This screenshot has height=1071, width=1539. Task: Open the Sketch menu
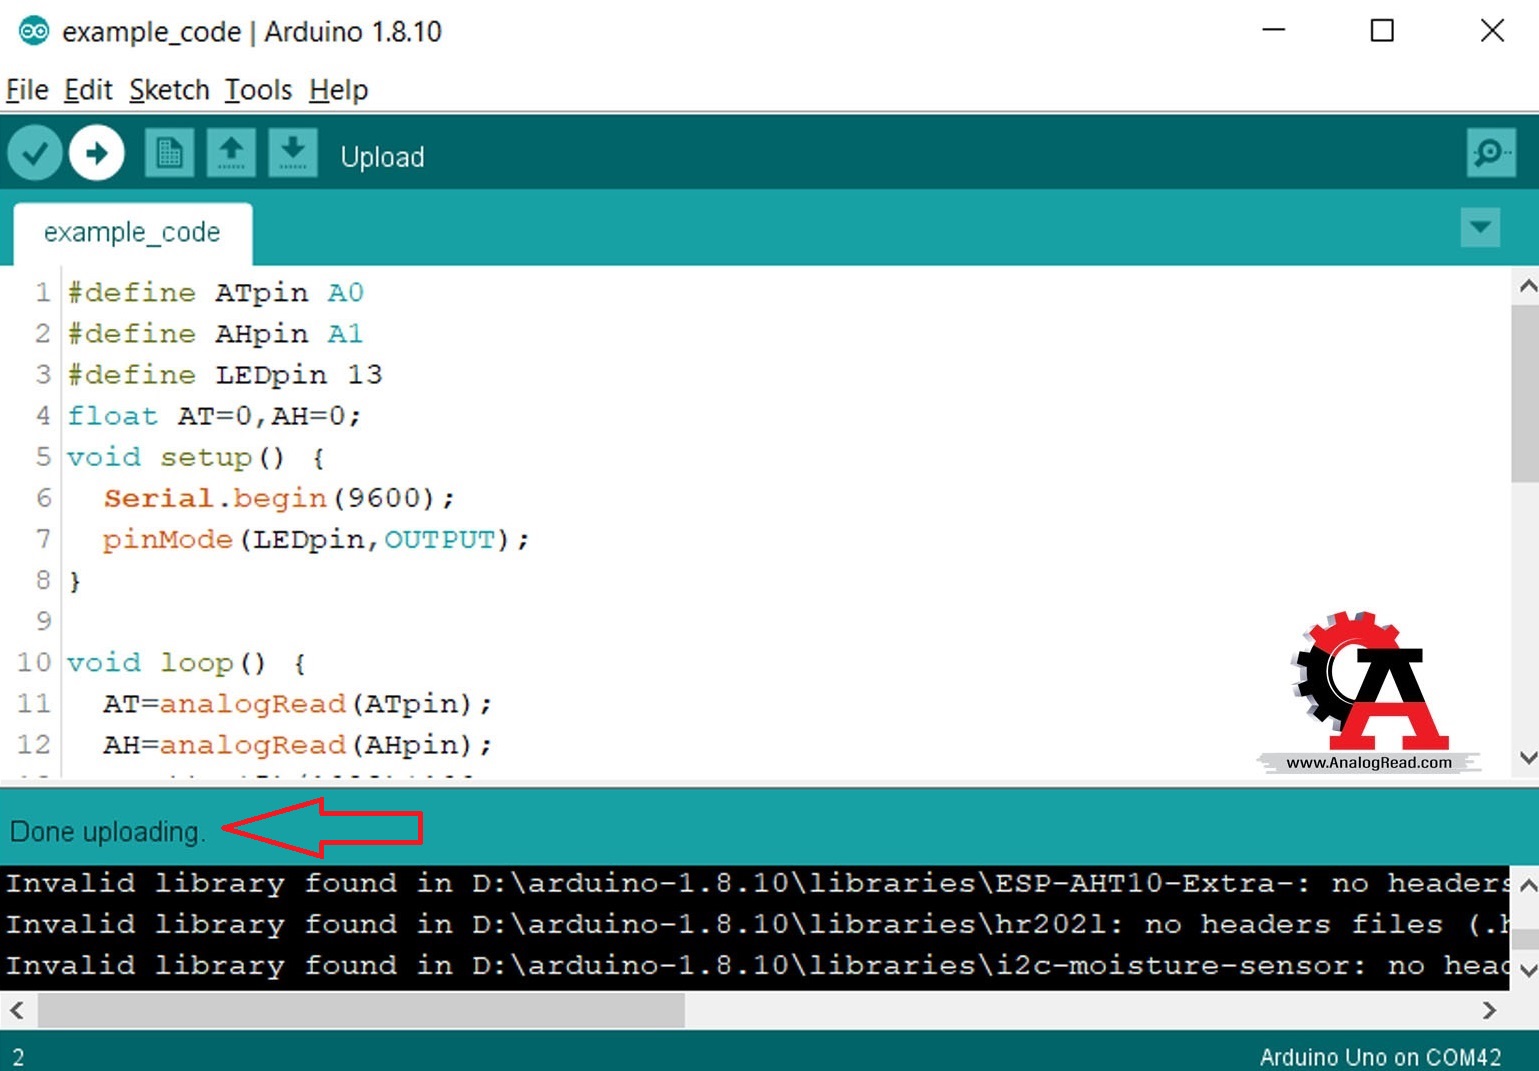coord(169,90)
